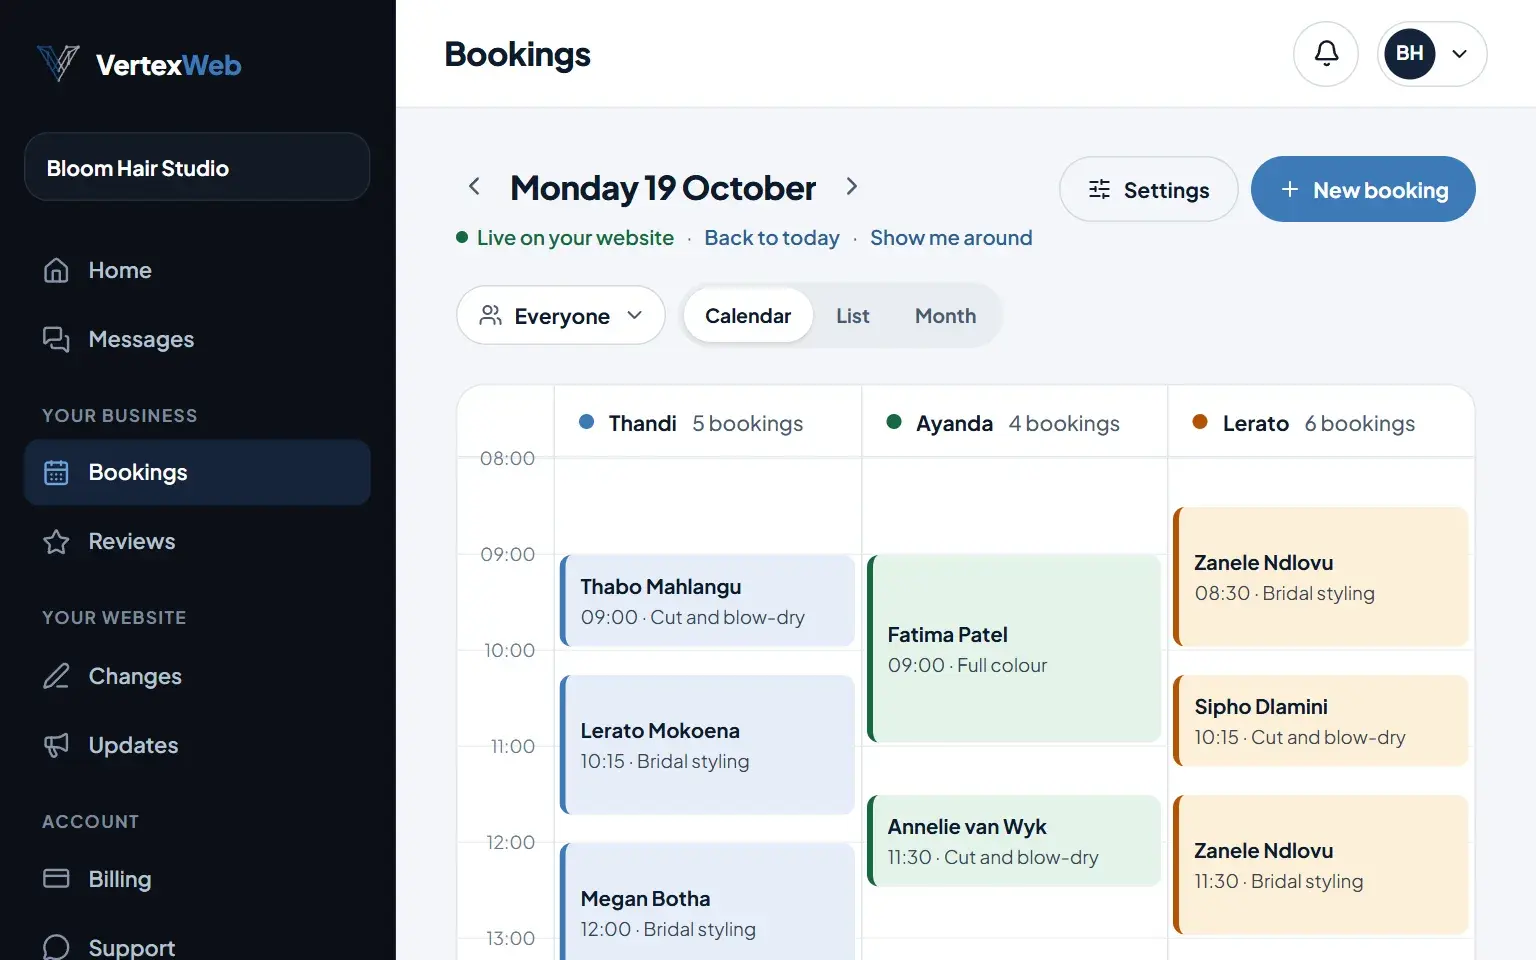Click the VertexWeb logo icon

(x=58, y=64)
